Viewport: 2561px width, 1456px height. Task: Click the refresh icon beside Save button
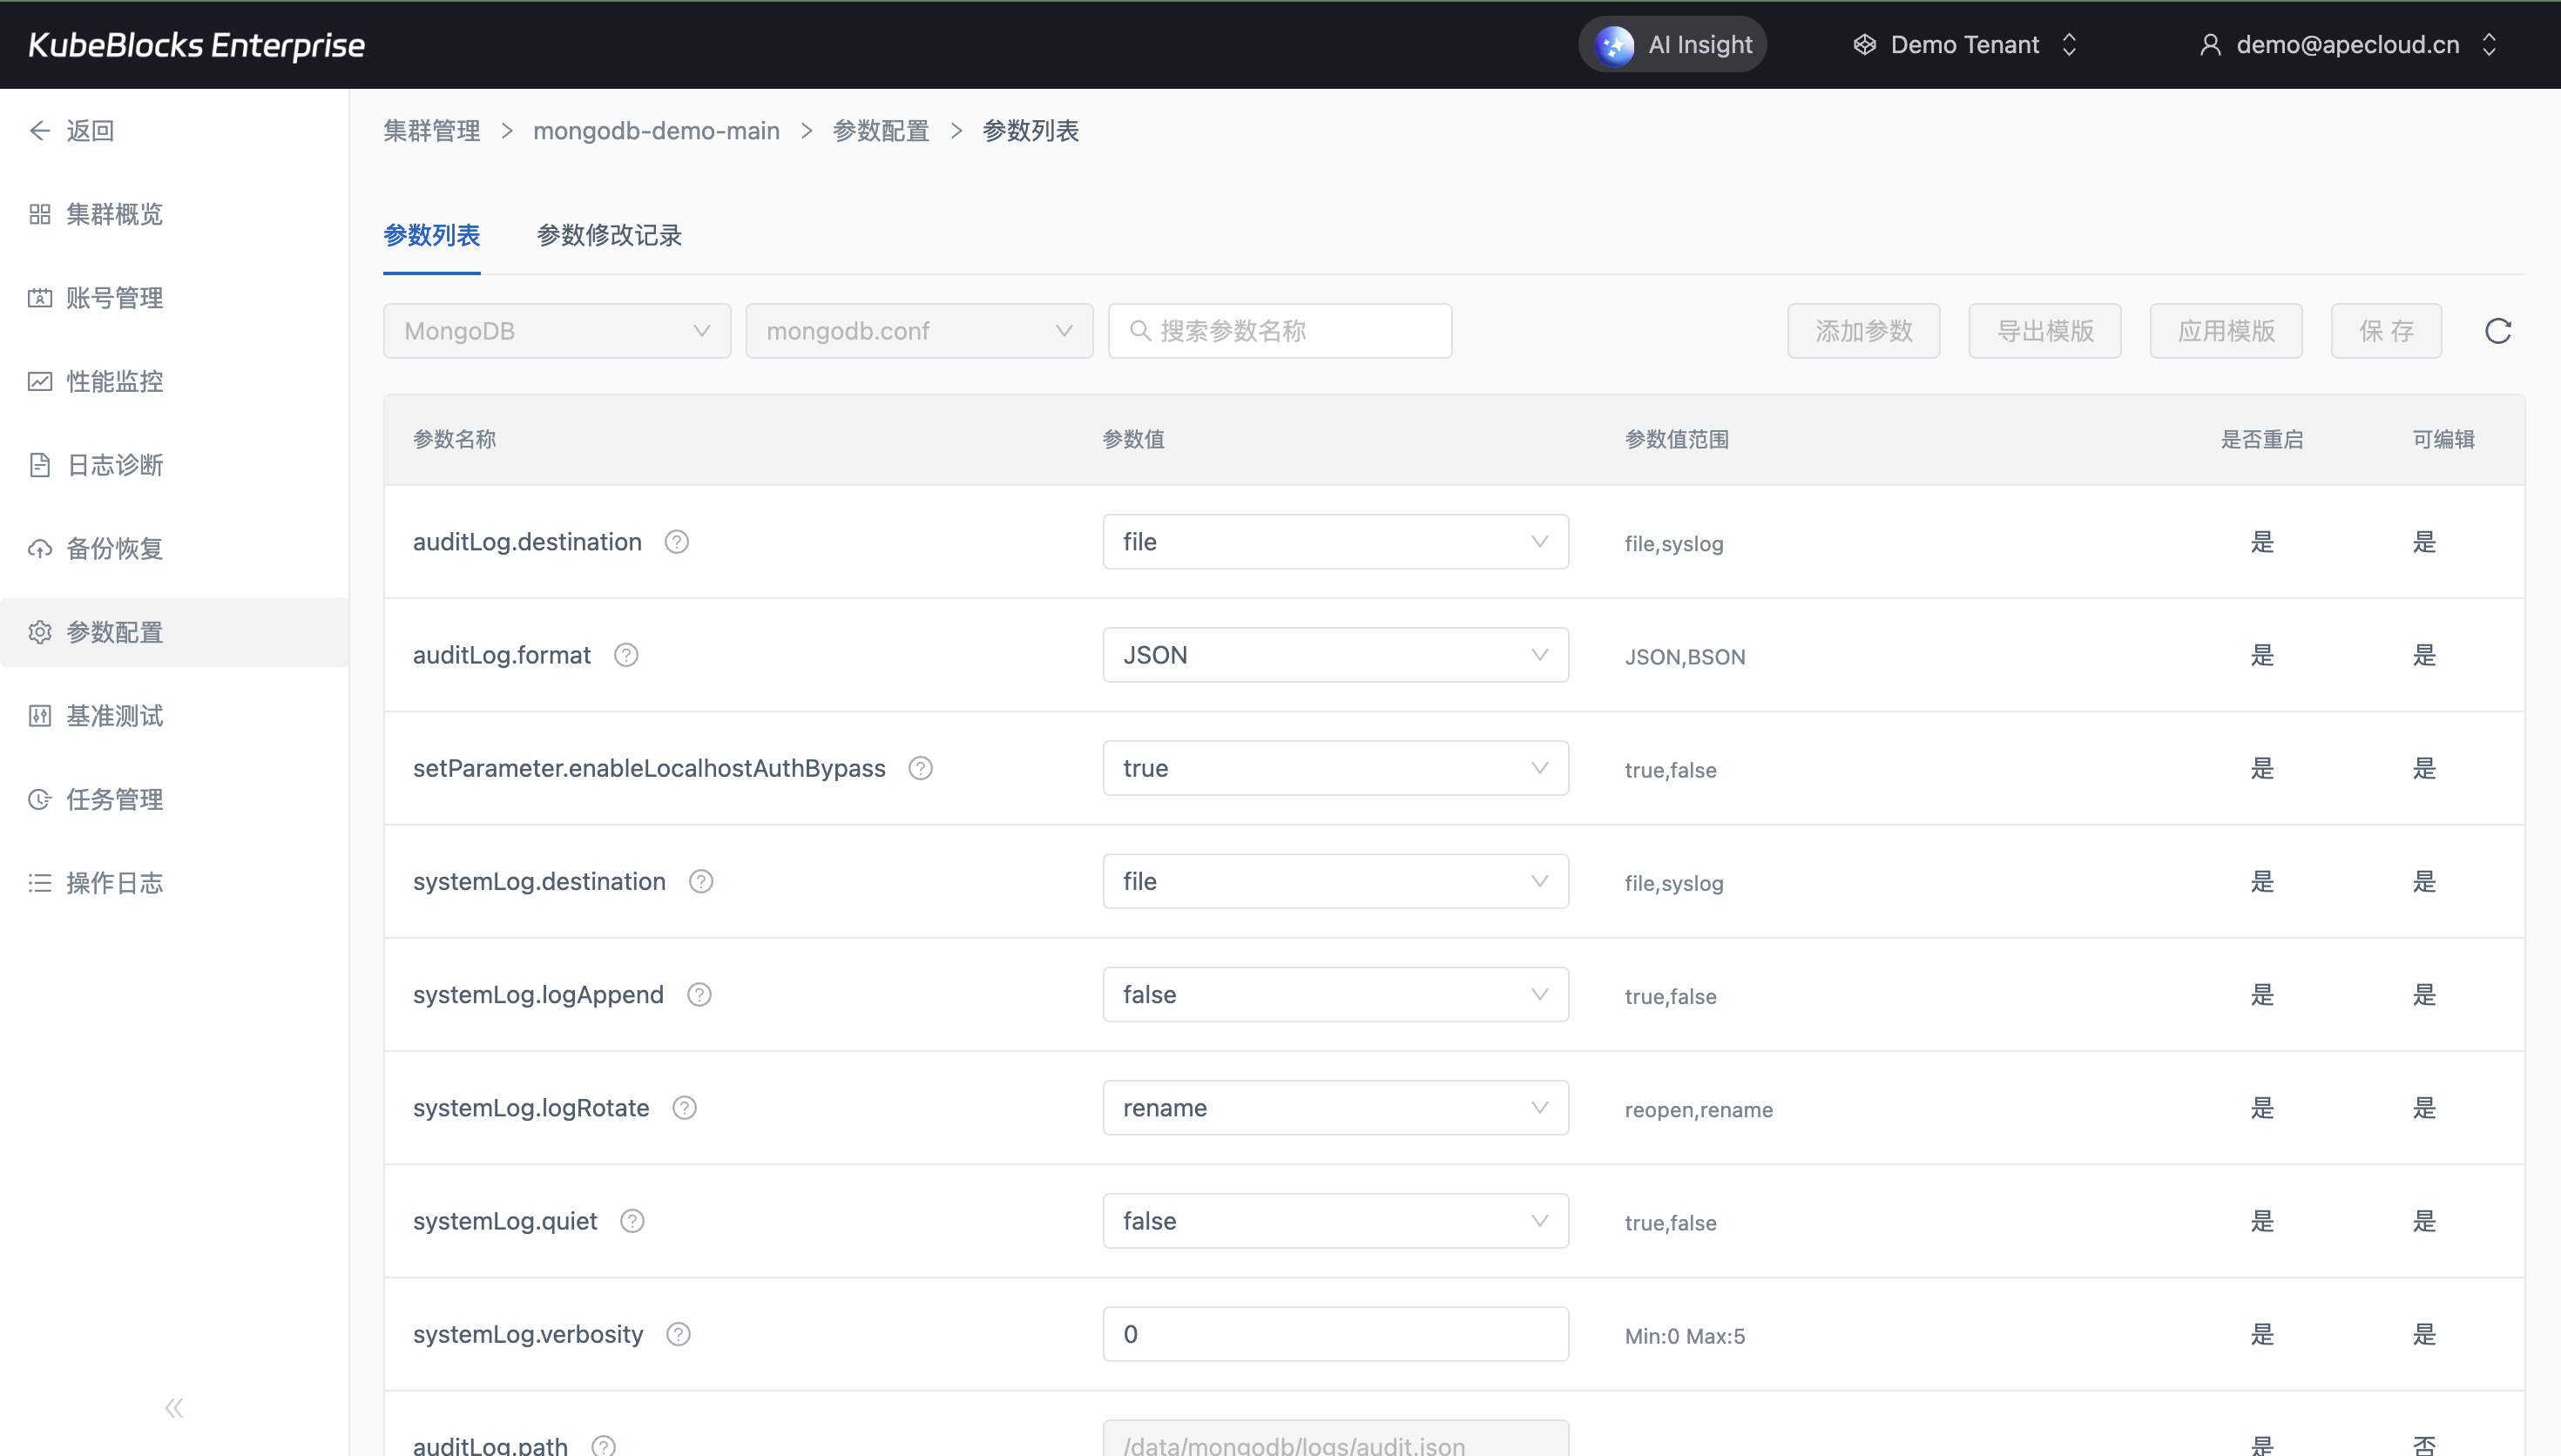2497,331
